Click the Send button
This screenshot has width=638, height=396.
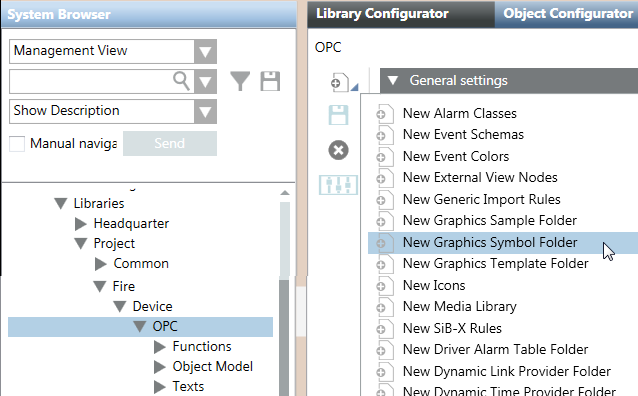point(170,143)
